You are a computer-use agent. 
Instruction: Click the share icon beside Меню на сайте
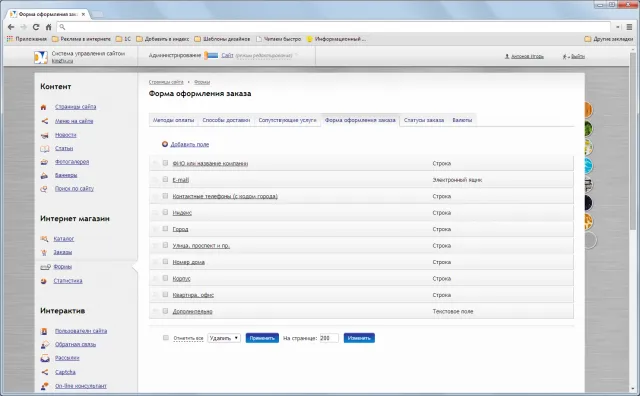coord(44,121)
